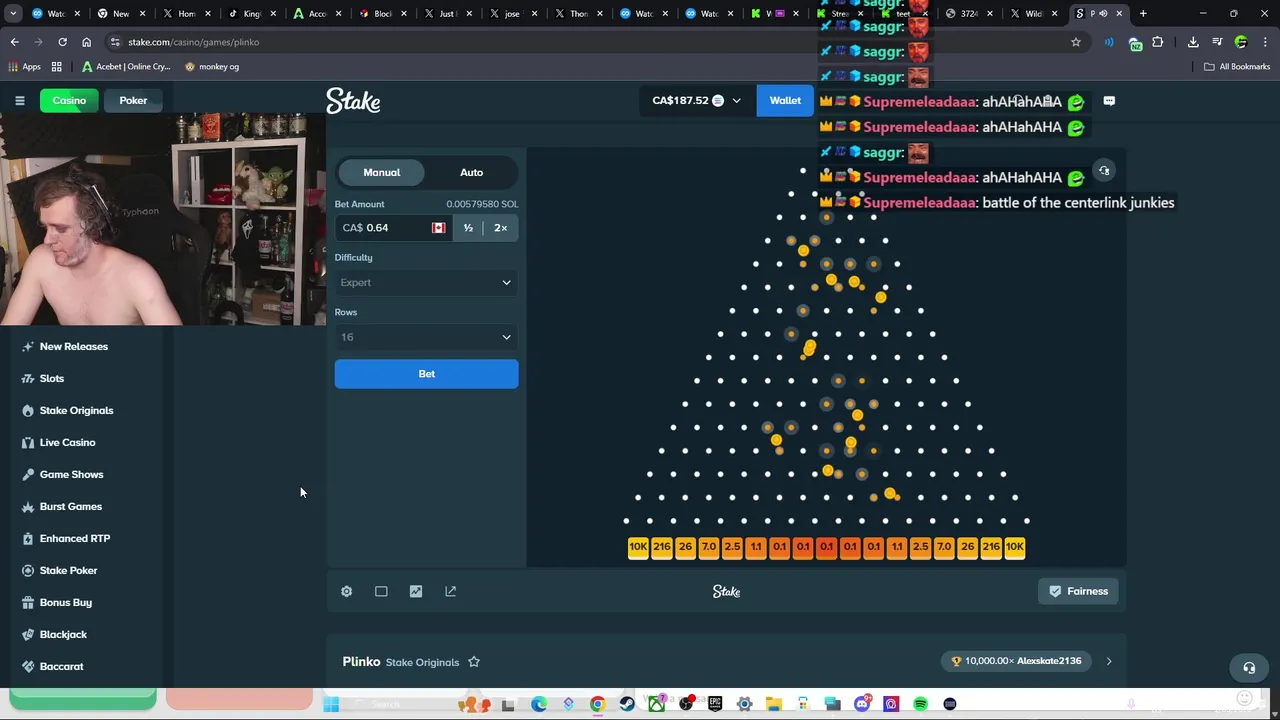Open the Apps bookmarks shortcut
Screen dimensions: 1280x720
click(x=25, y=67)
